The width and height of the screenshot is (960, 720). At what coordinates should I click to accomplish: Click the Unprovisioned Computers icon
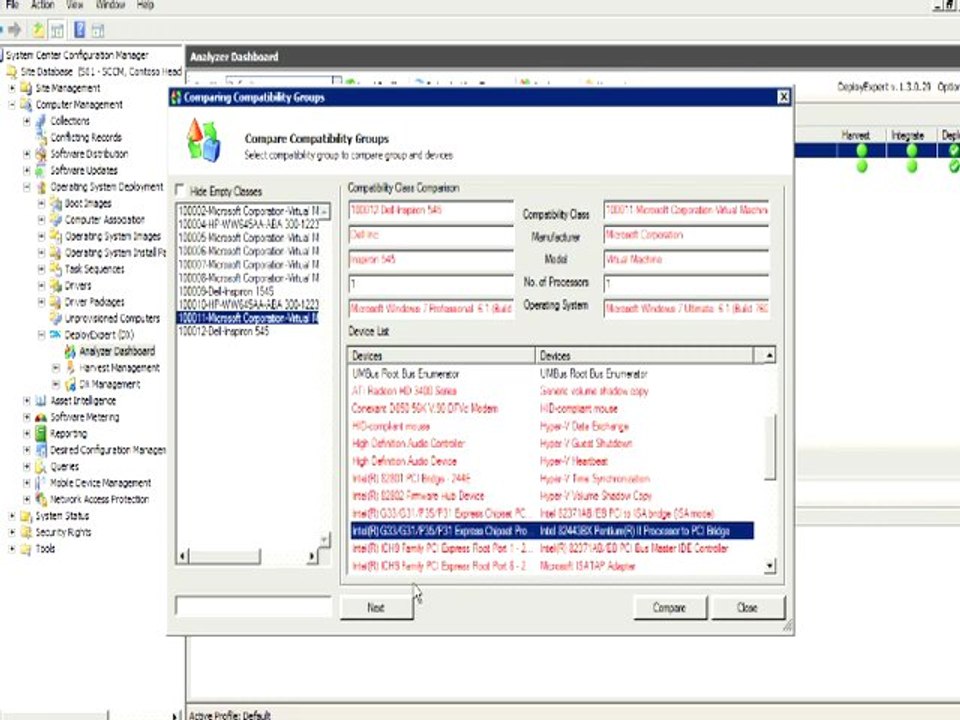point(56,318)
